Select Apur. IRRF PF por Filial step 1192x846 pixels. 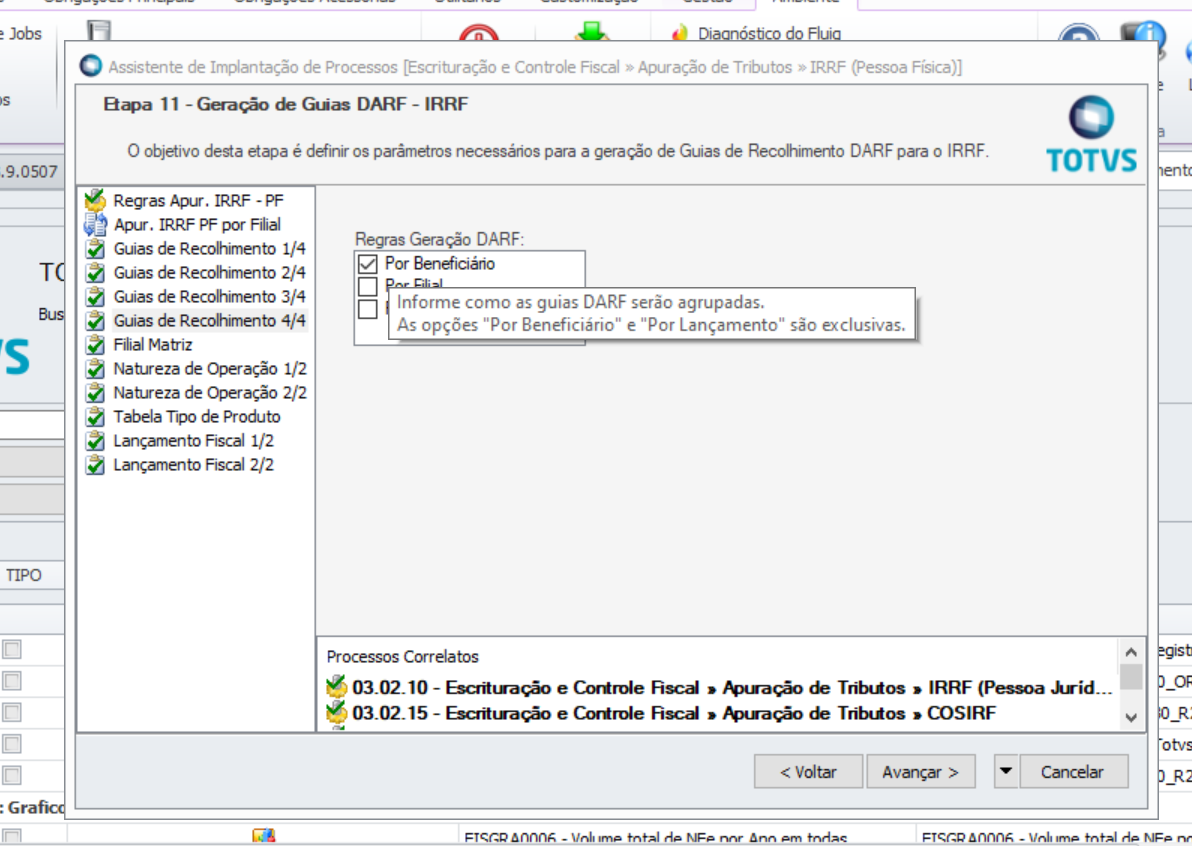click(198, 225)
